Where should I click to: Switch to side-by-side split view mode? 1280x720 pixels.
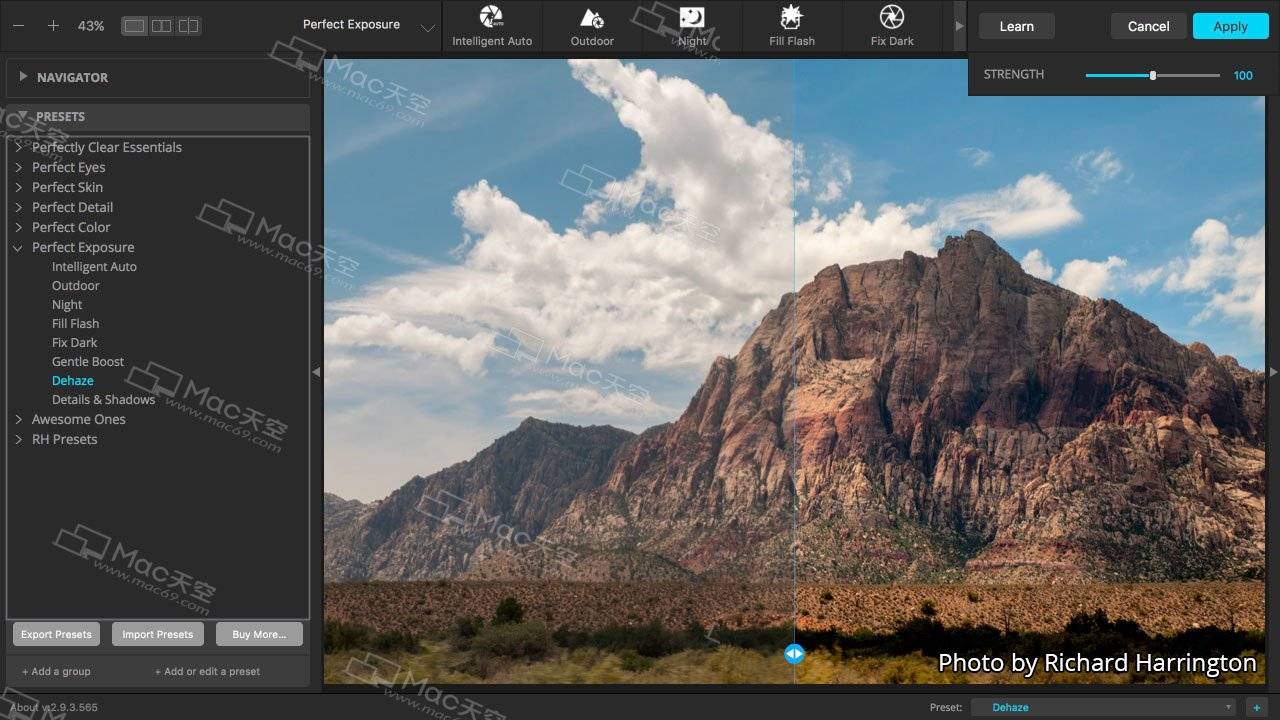pos(161,26)
